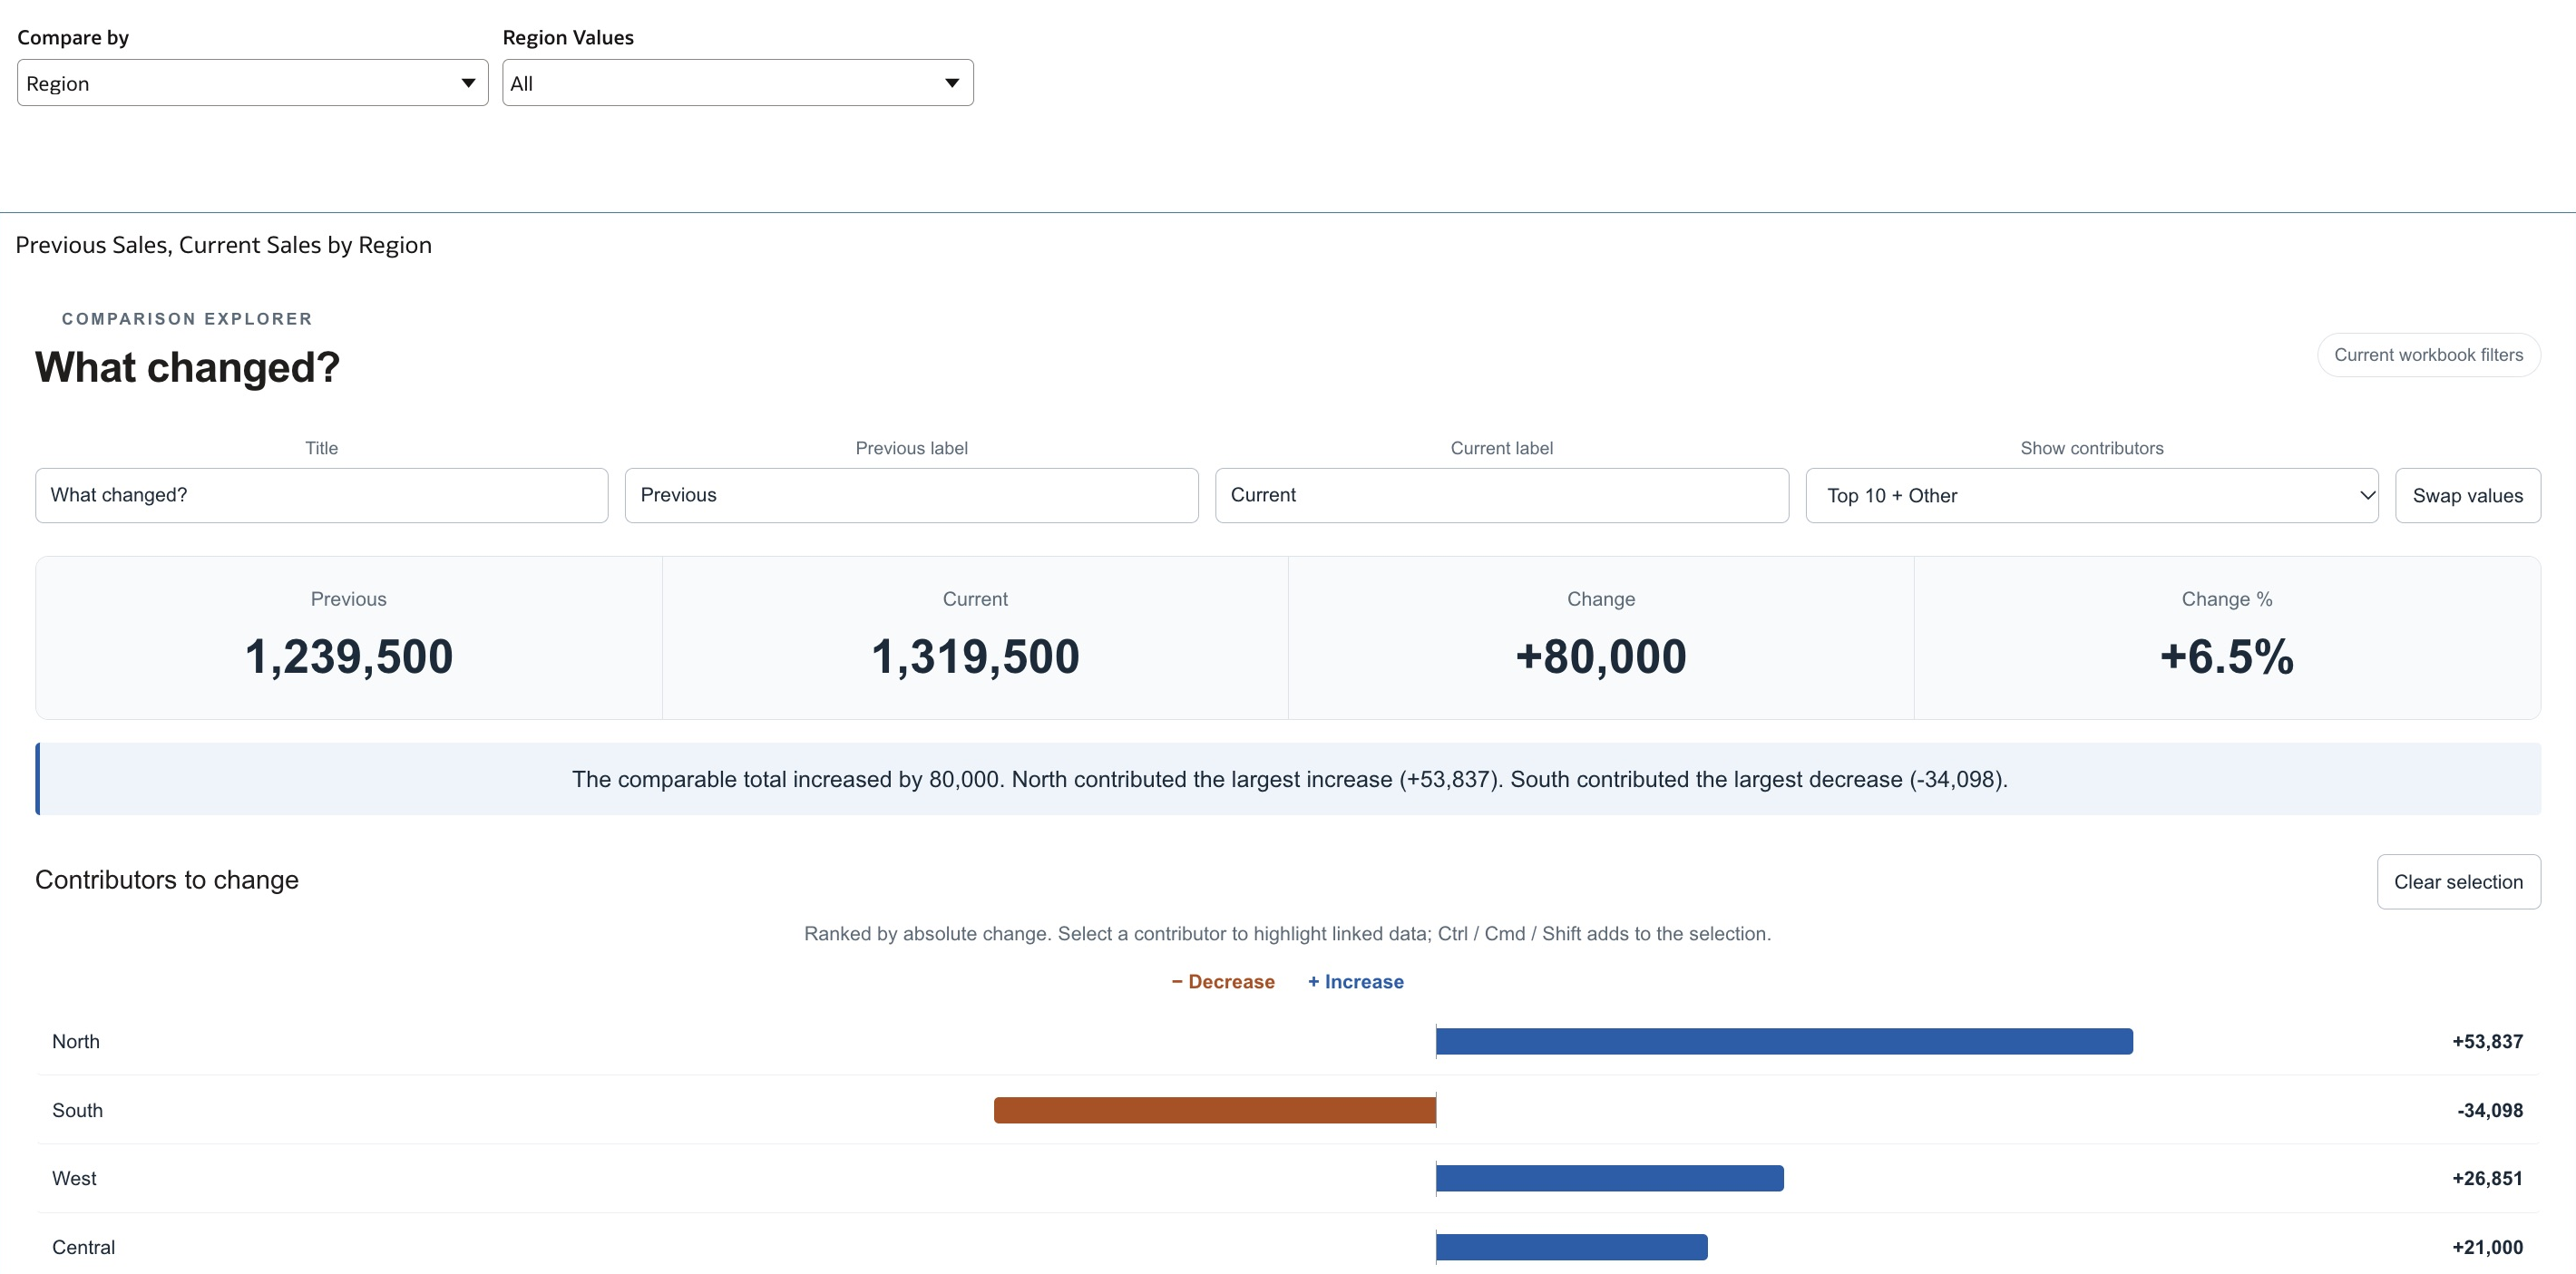Screen dimensions: 2576x1274
Task: Click the Clear selection button
Action: [2458, 881]
